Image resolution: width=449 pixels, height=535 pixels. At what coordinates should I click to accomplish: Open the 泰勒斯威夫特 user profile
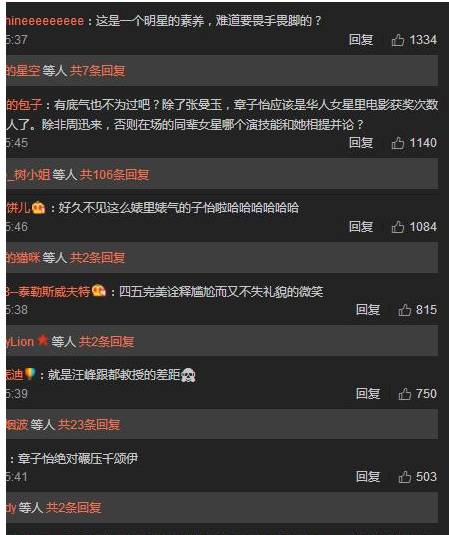tap(48, 292)
